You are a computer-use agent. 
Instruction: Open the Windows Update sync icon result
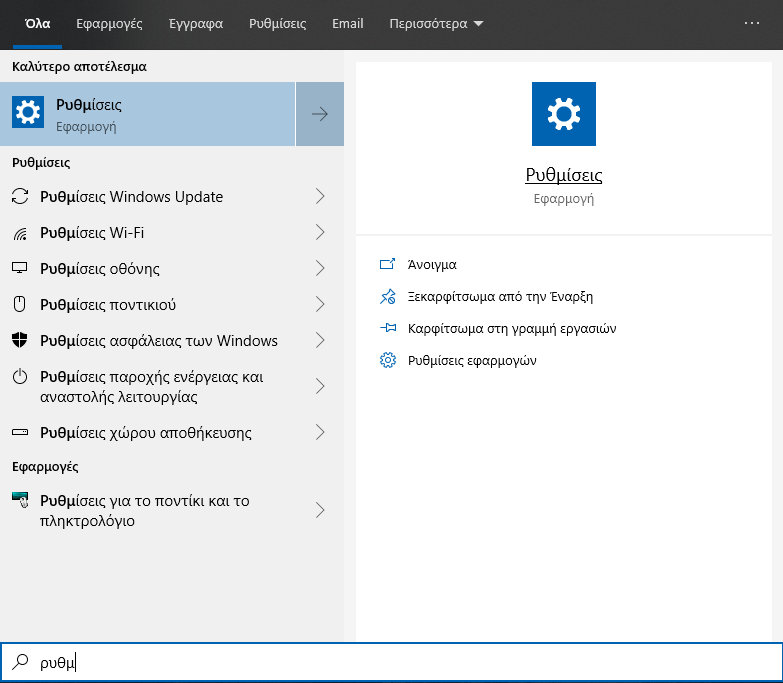click(x=20, y=196)
